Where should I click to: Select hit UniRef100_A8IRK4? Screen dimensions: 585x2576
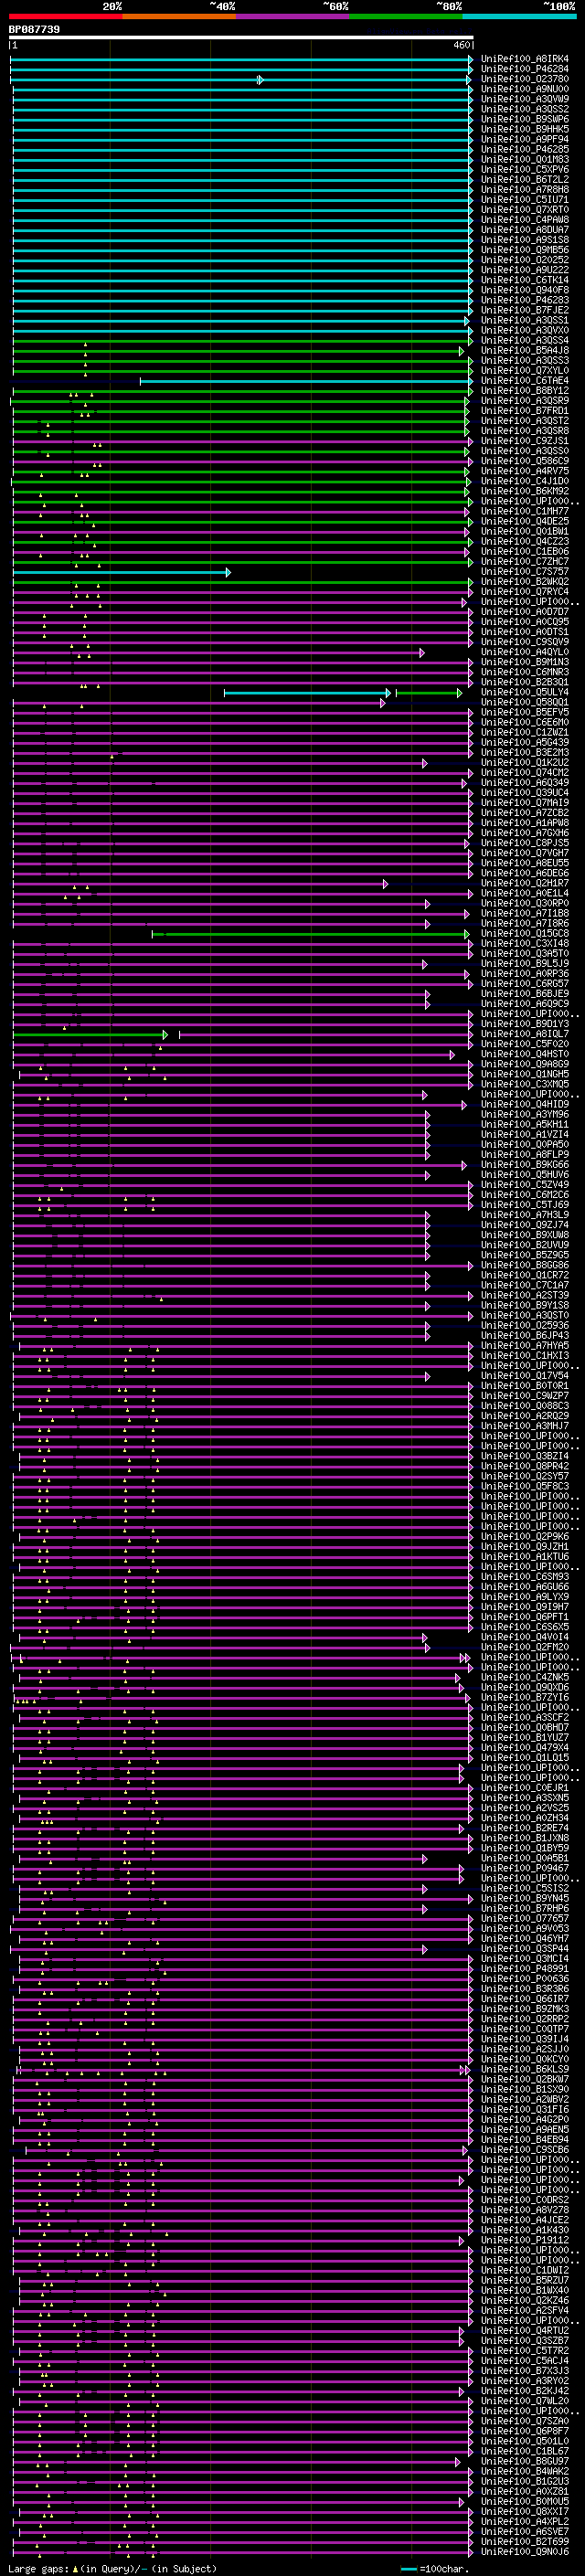pos(525,59)
